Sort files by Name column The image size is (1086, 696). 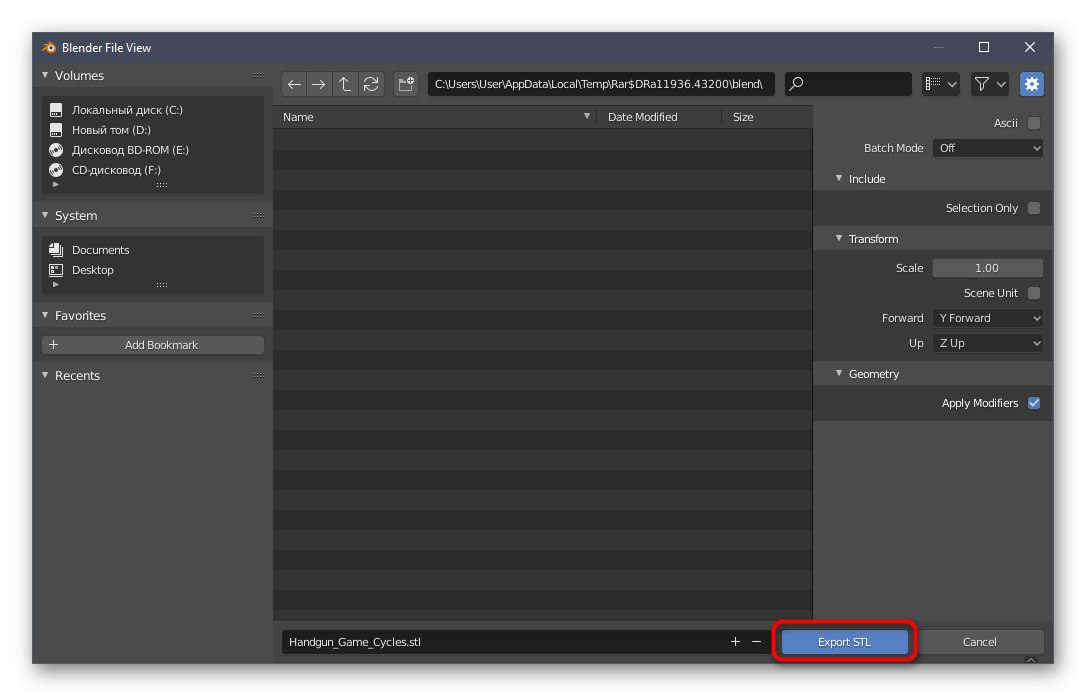click(435, 117)
